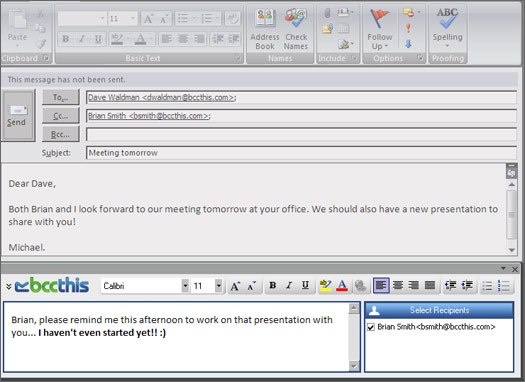Screen dimensions: 525x382
Task: Align right in bccthis toolbar
Action: pos(414,285)
